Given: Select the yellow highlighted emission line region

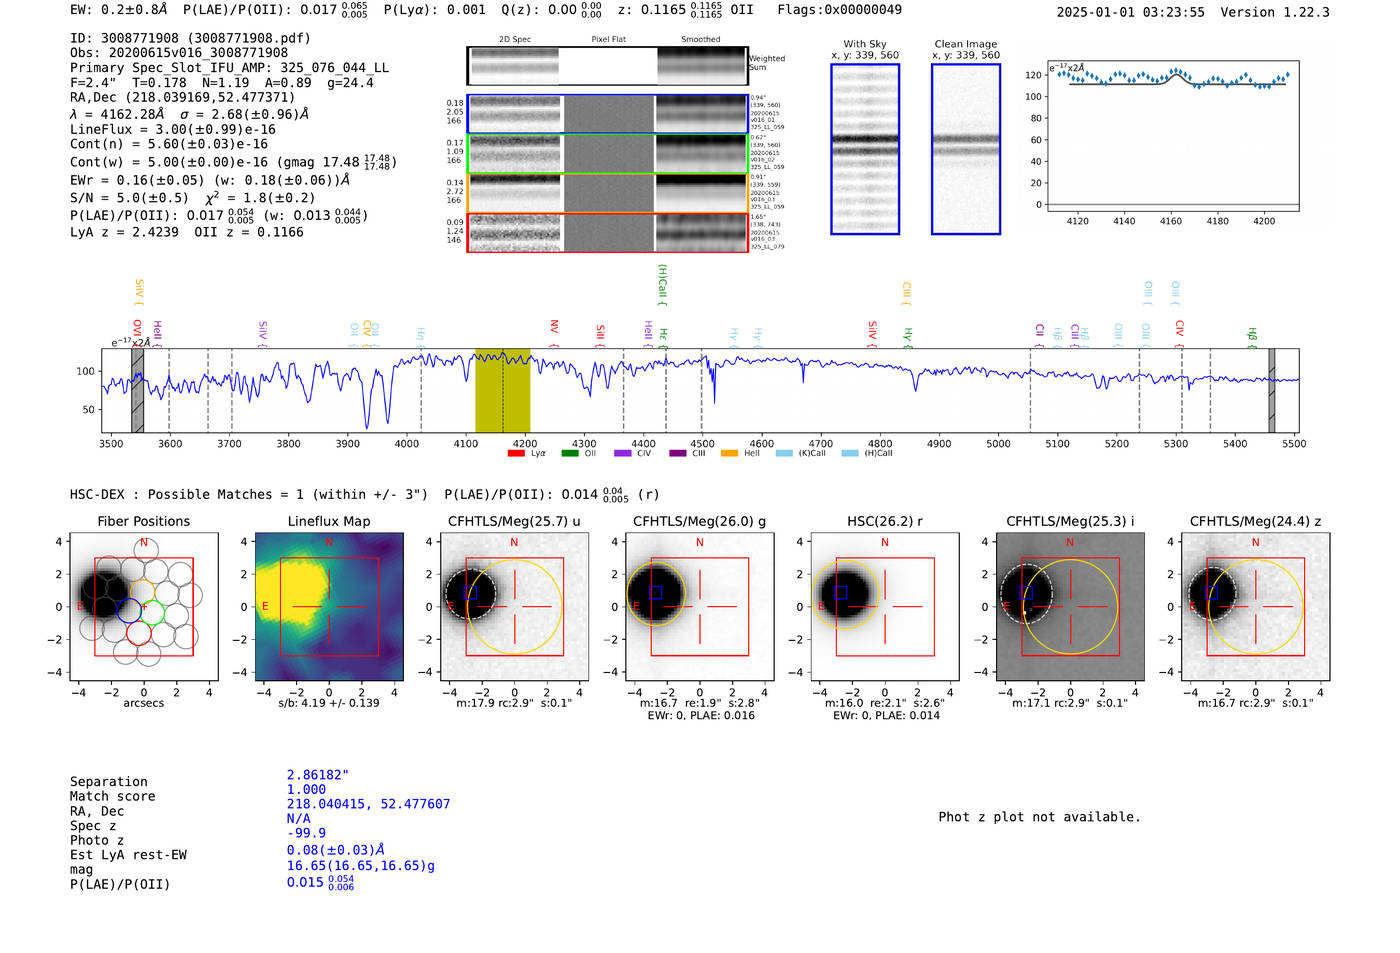Looking at the screenshot, I should [x=503, y=391].
